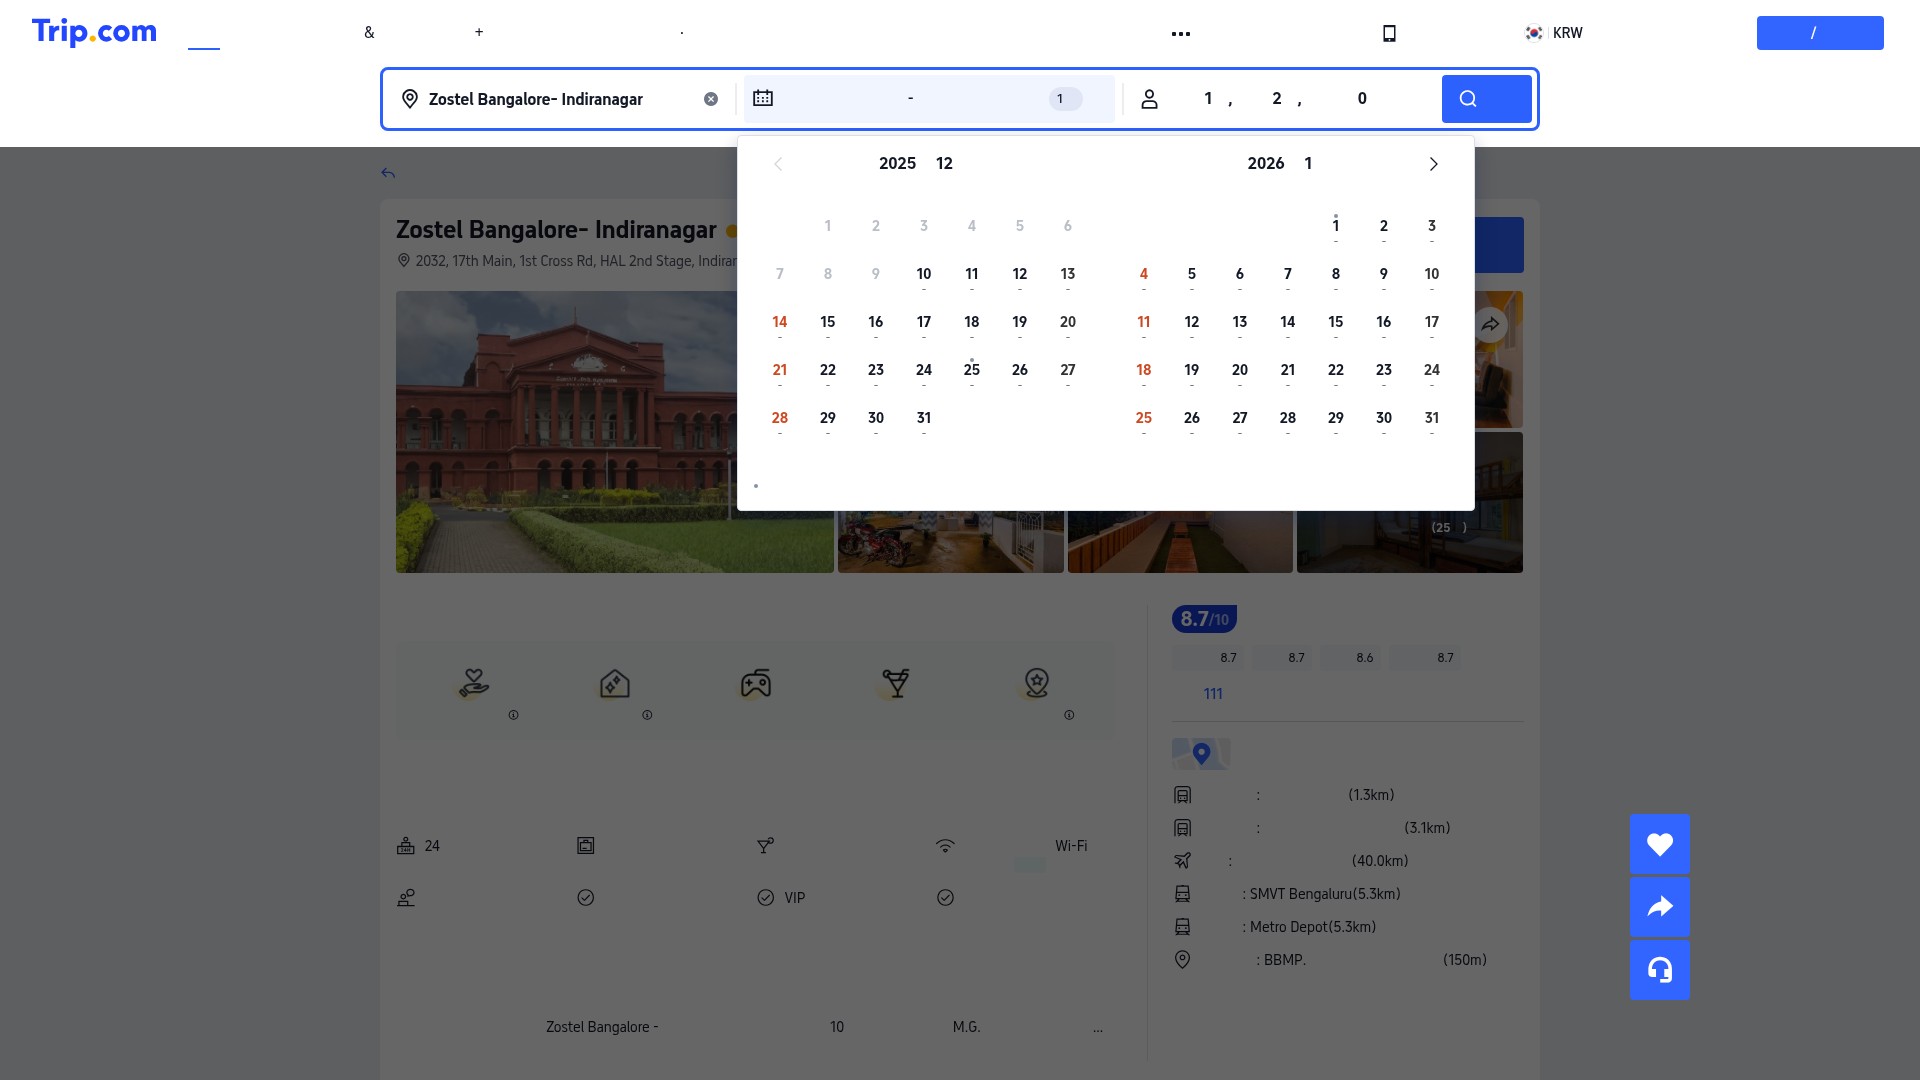Select January 4, 2026
Screen dimensions: 1920x1080
click(1144, 274)
